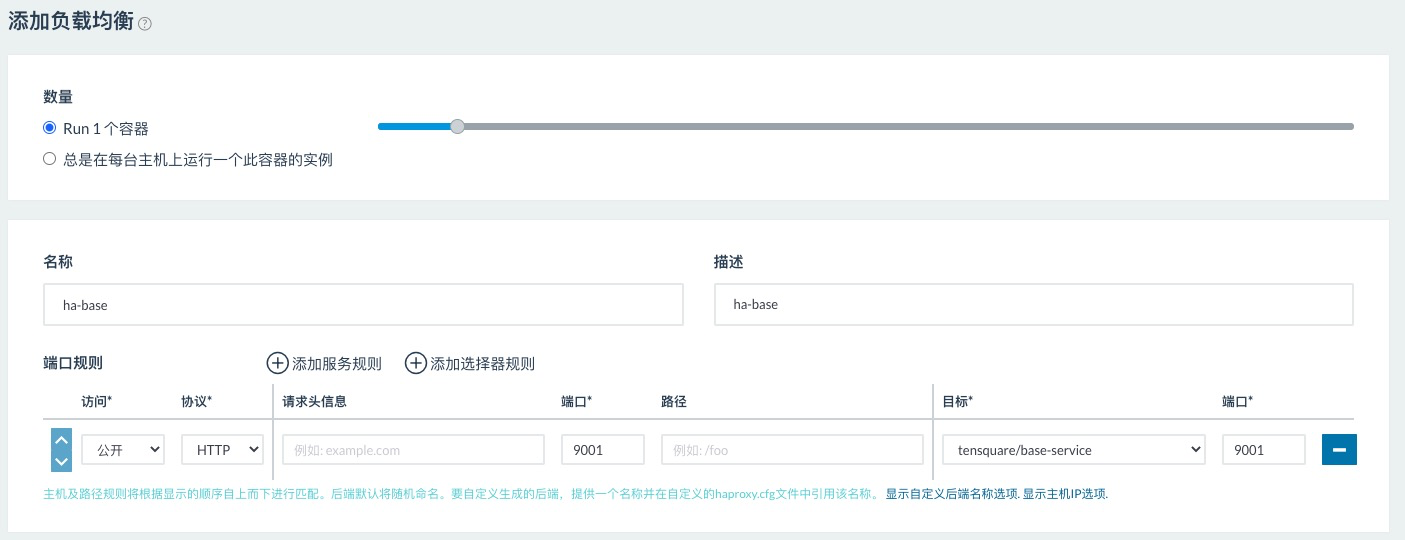Screen dimensions: 1405x540
Task: Open the 目标 dropdown tensquare/base-service
Action: 1074,450
